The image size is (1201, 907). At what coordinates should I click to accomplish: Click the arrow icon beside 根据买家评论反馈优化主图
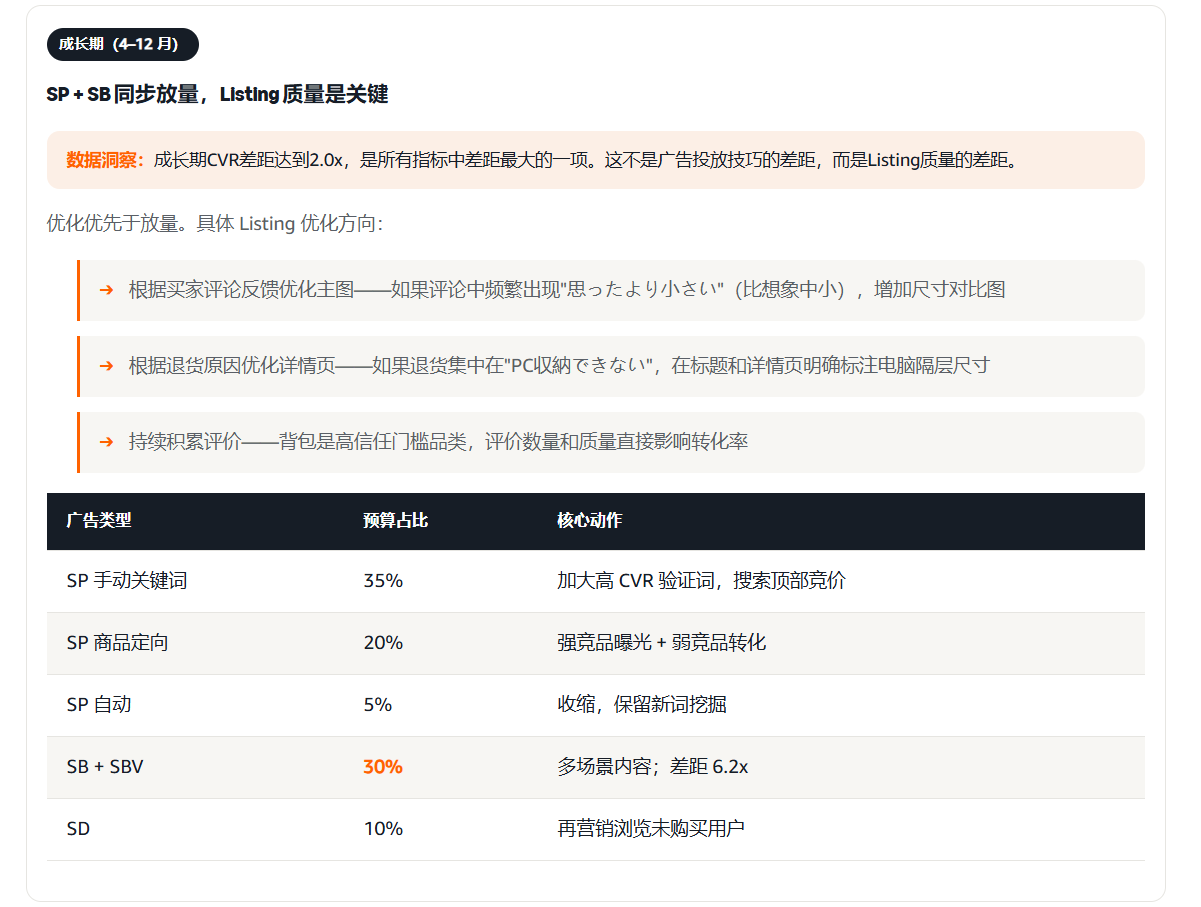tap(106, 290)
